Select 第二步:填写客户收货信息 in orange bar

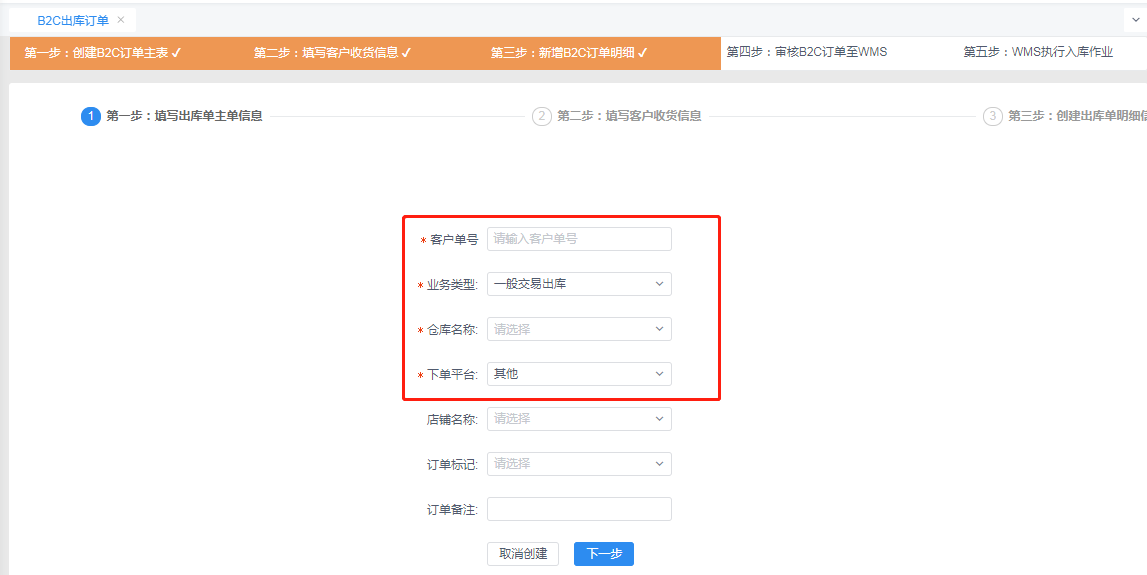tap(332, 53)
